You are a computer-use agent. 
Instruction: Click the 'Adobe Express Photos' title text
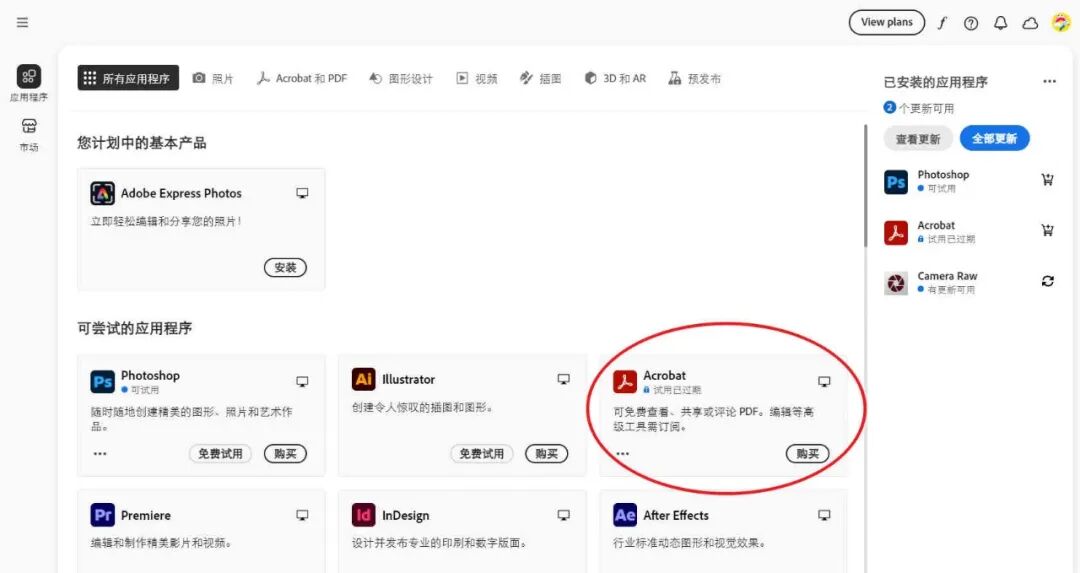click(181, 194)
